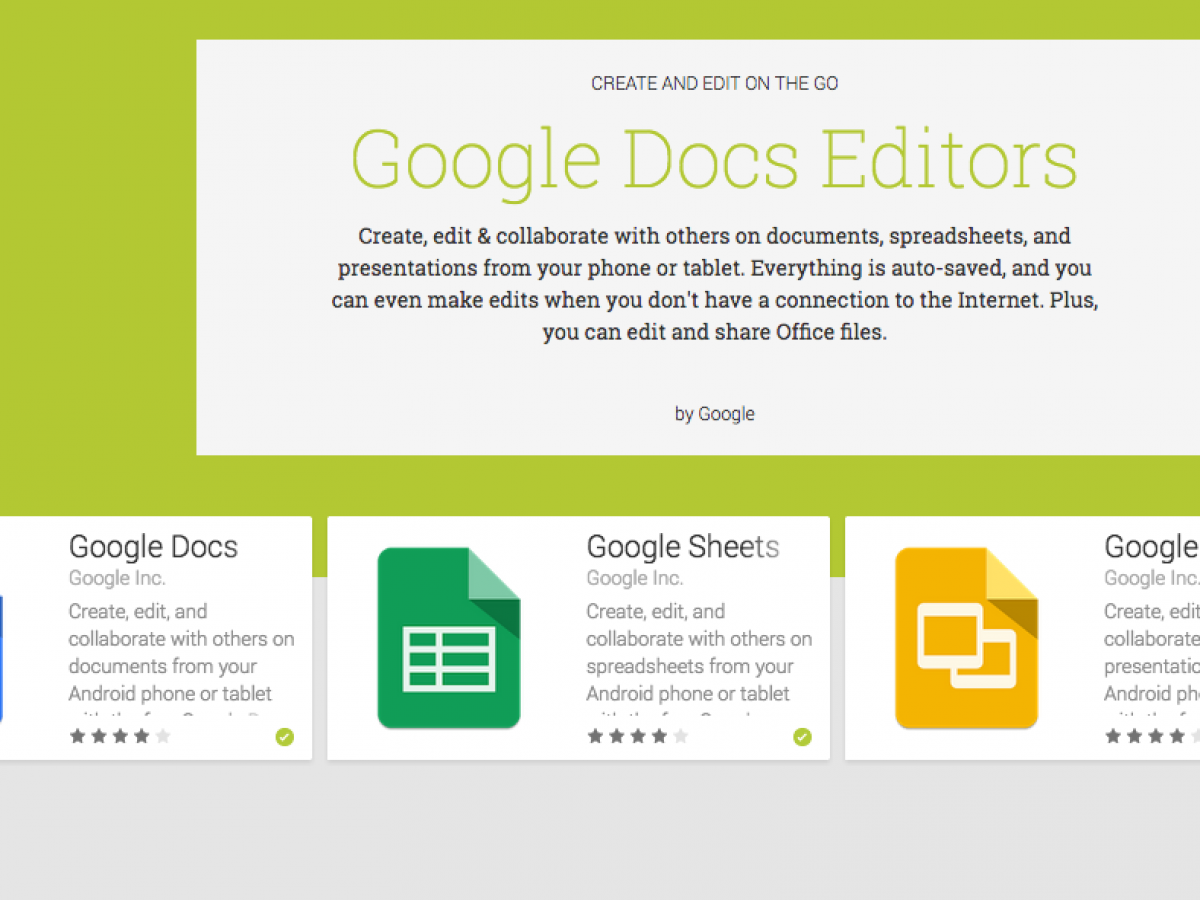
Task: Click the Google Sheets card description text
Action: click(x=699, y=658)
